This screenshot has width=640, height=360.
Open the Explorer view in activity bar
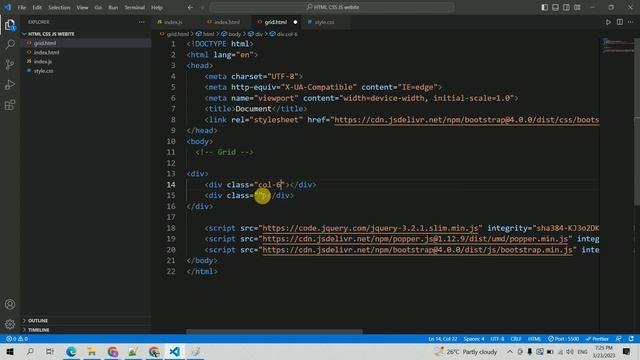10,24
